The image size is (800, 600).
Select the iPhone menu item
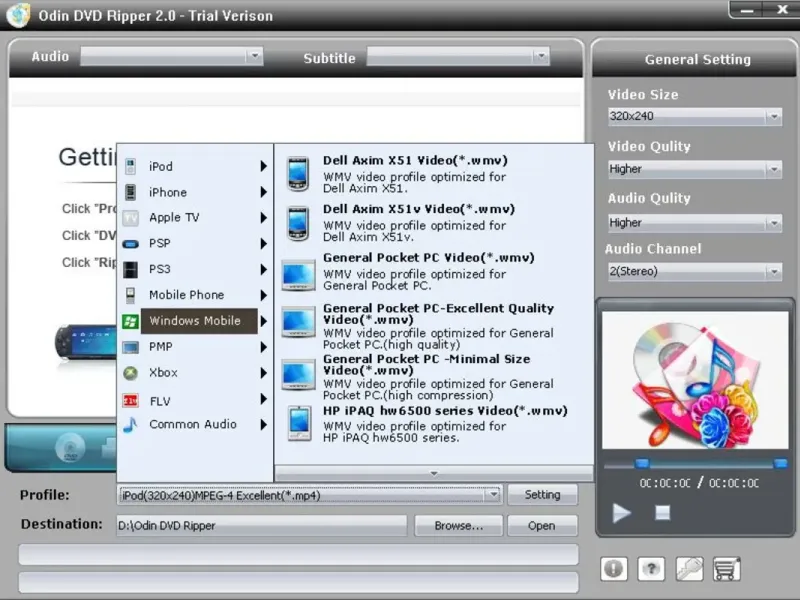[195, 192]
